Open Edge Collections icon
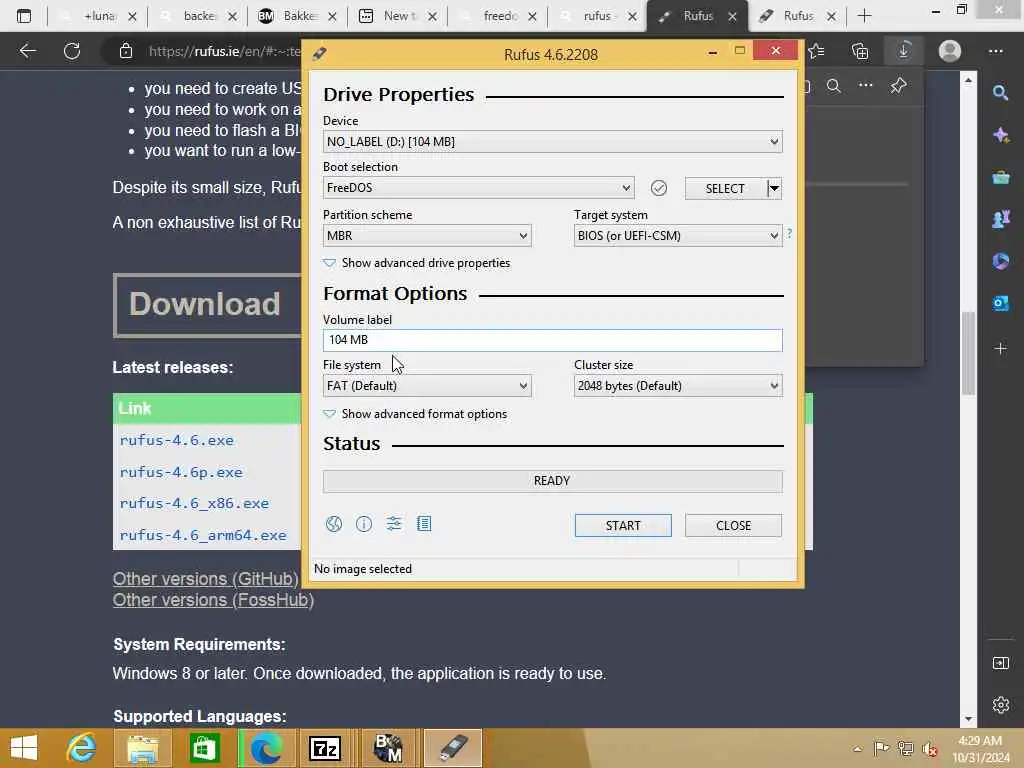The image size is (1024, 768). (861, 51)
